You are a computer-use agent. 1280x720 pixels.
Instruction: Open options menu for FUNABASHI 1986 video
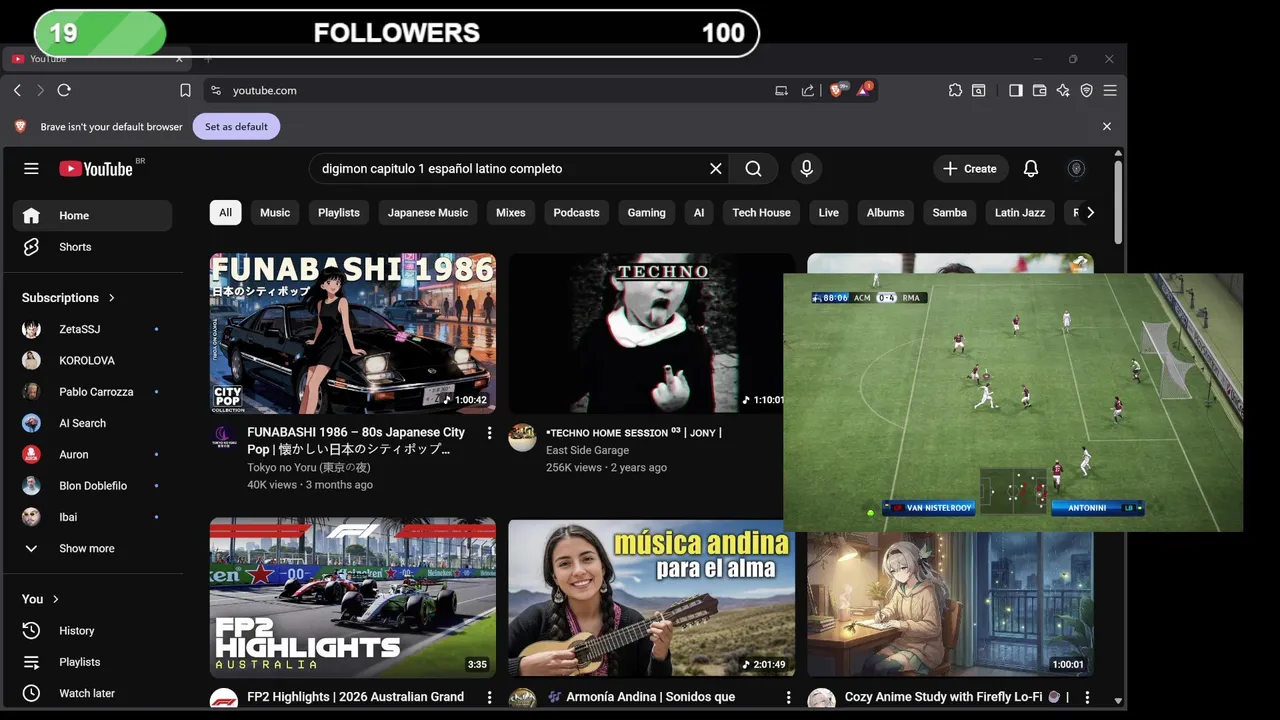click(x=489, y=433)
